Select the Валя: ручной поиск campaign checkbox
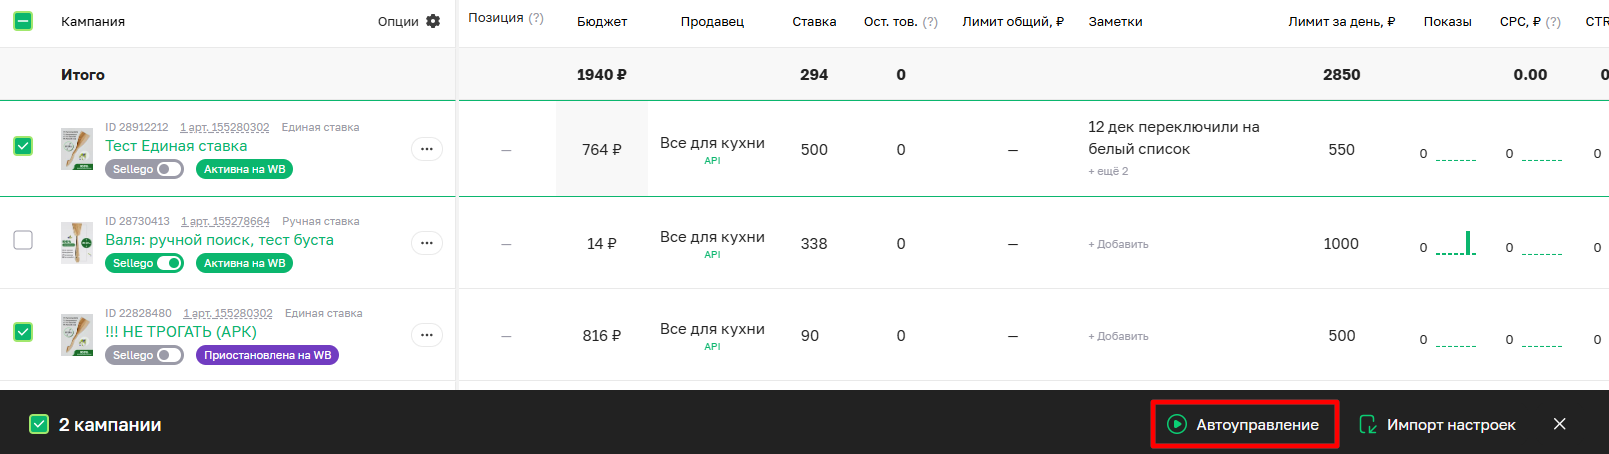The width and height of the screenshot is (1609, 454). (22, 240)
